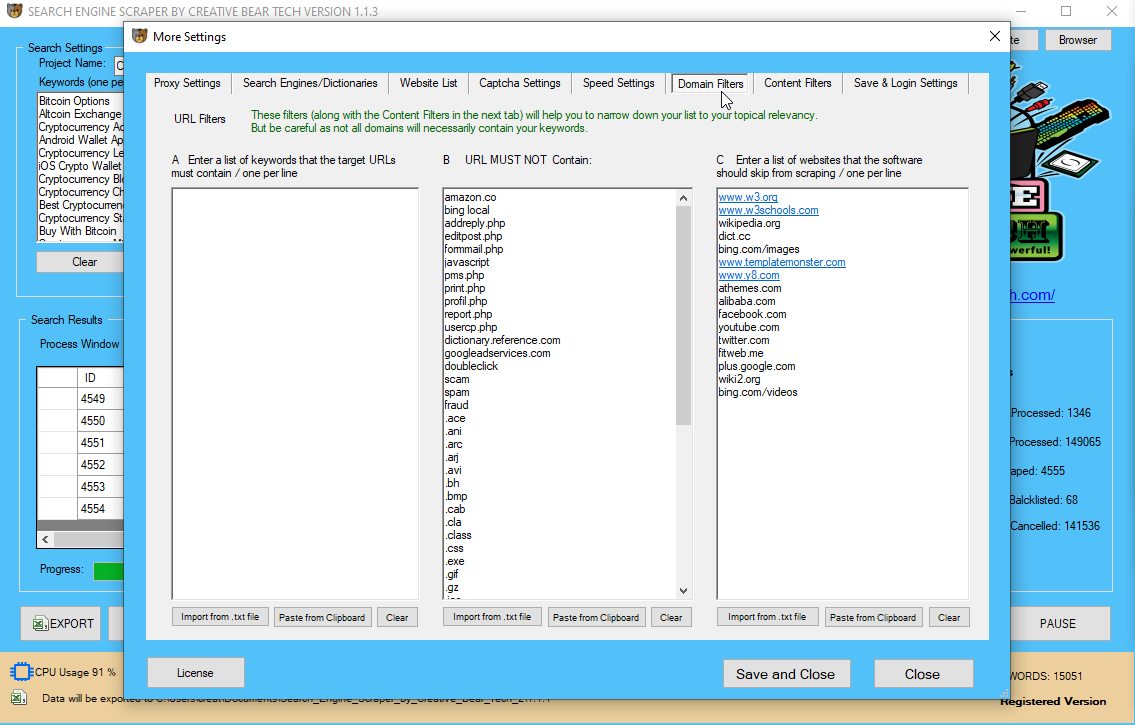
Task: Click the Excel icon beside the export path message
Action: coord(17,699)
